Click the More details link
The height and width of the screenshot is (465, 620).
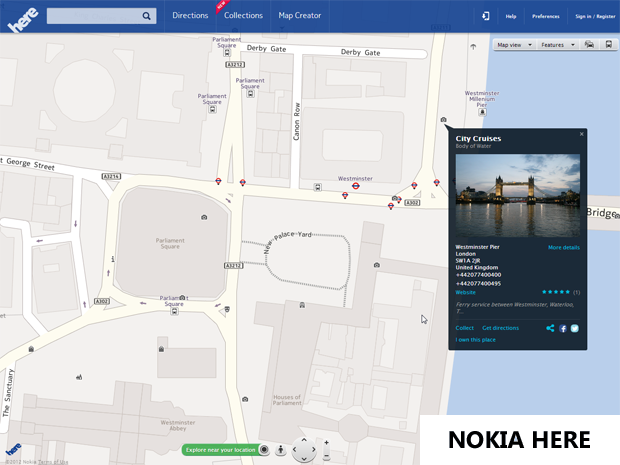click(563, 247)
